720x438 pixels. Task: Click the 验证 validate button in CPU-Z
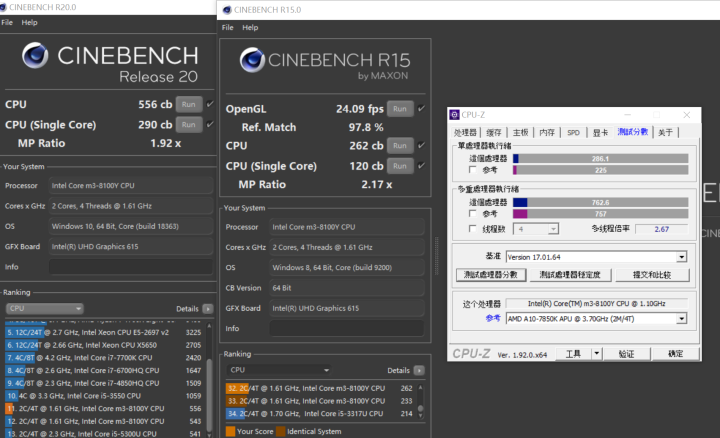pyautogui.click(x=626, y=354)
